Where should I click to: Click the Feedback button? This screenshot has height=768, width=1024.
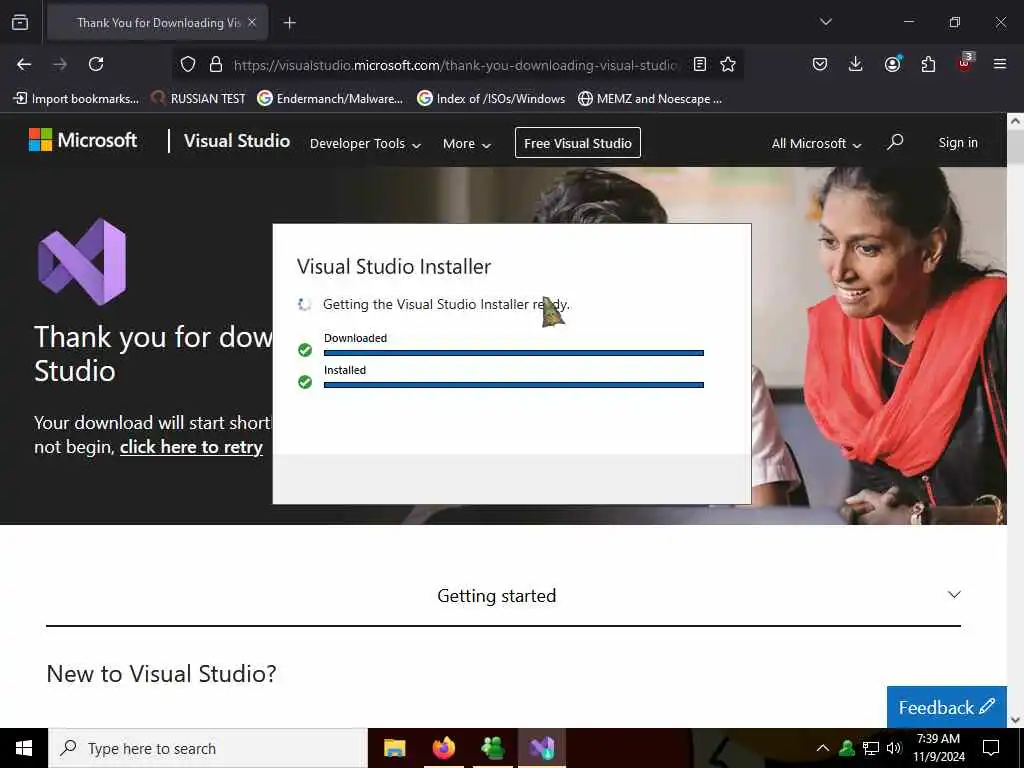[x=946, y=707]
